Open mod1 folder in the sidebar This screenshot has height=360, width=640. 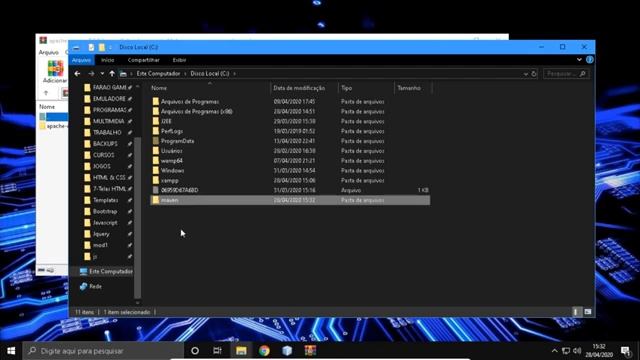click(107, 245)
